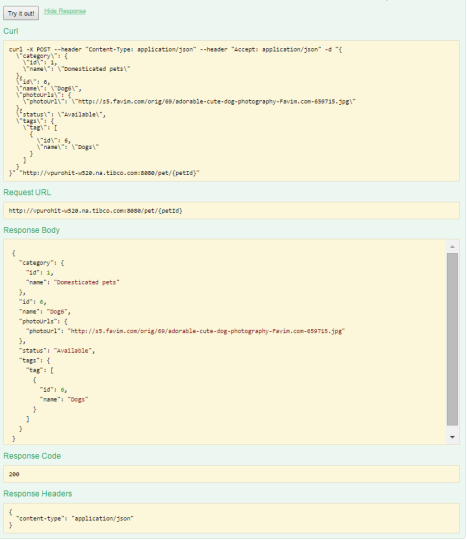The height and width of the screenshot is (540, 467).
Task: Click the Response Code heading
Action: click(32, 456)
